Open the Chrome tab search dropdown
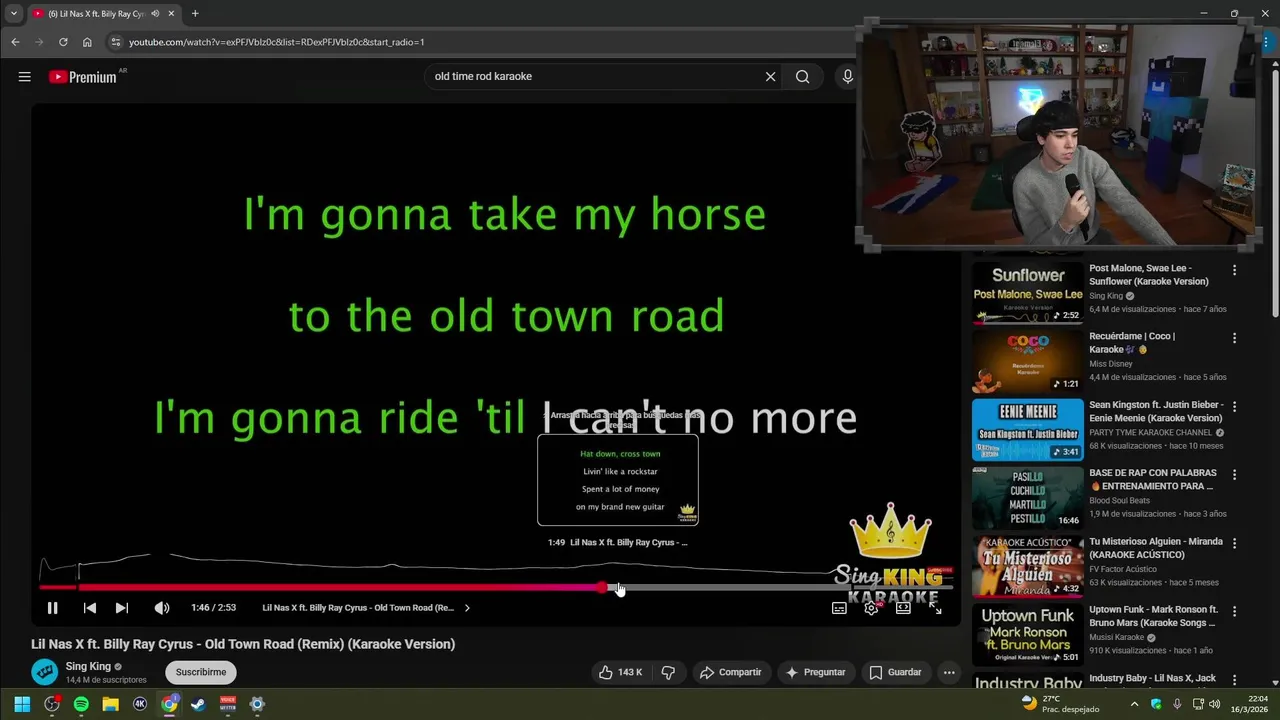Image resolution: width=1280 pixels, height=720 pixels. (x=13, y=14)
